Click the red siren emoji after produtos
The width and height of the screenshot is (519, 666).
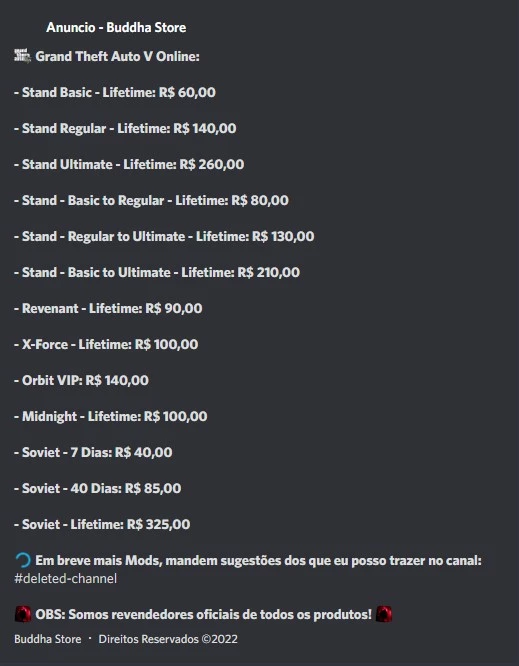(384, 614)
